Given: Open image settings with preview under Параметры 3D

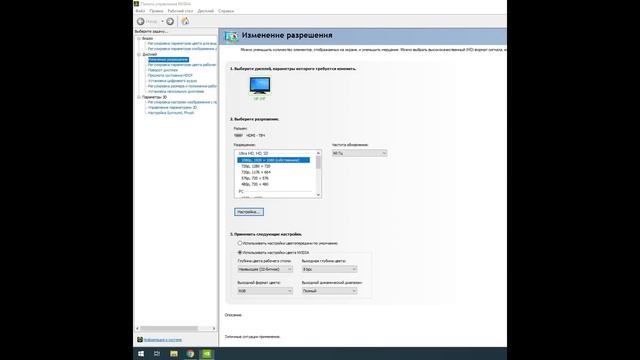Looking at the screenshot, I should 182,102.
